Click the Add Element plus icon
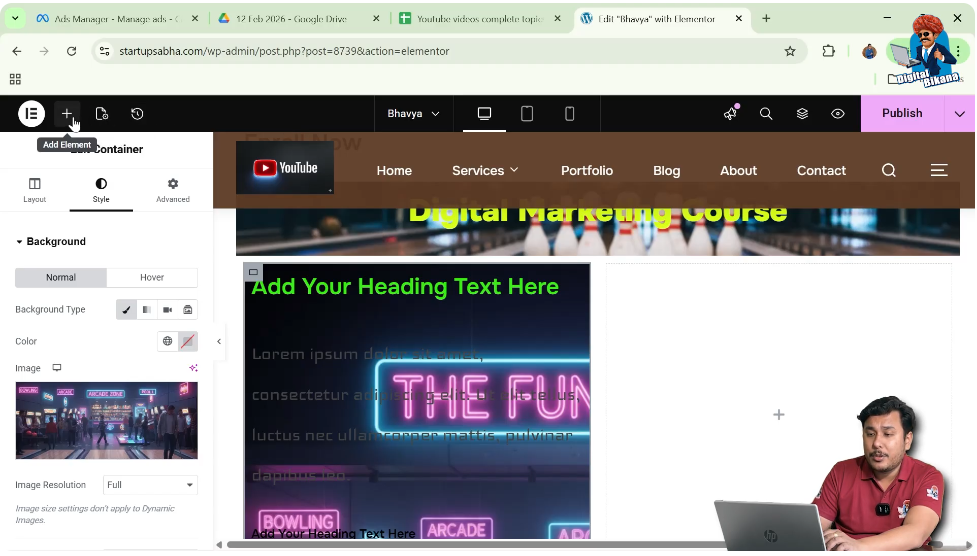The height and width of the screenshot is (556, 977). 67,113
